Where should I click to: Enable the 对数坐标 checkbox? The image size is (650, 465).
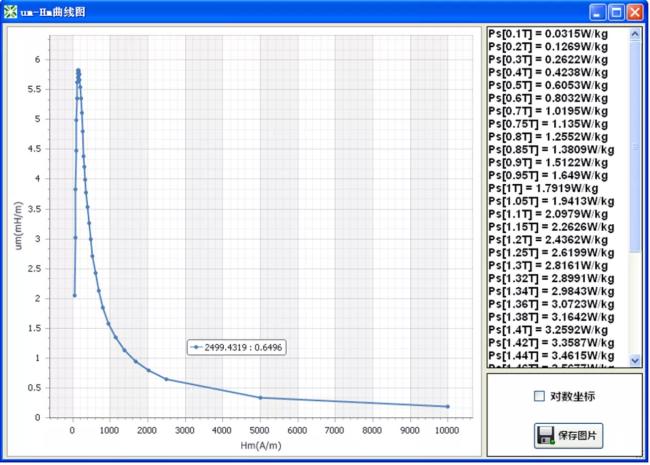(x=540, y=396)
